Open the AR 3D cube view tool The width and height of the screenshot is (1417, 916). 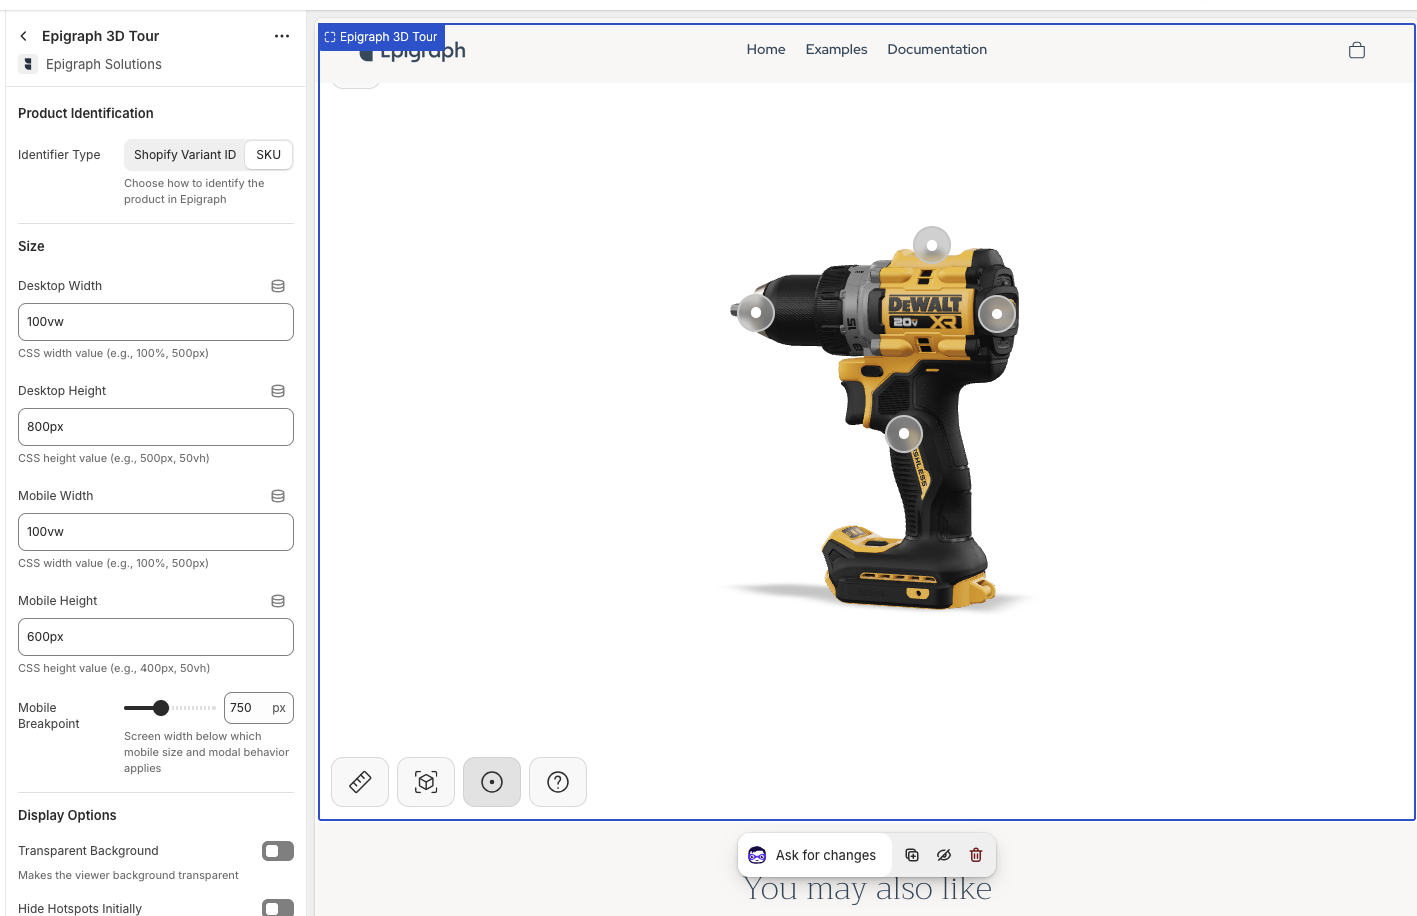[425, 782]
